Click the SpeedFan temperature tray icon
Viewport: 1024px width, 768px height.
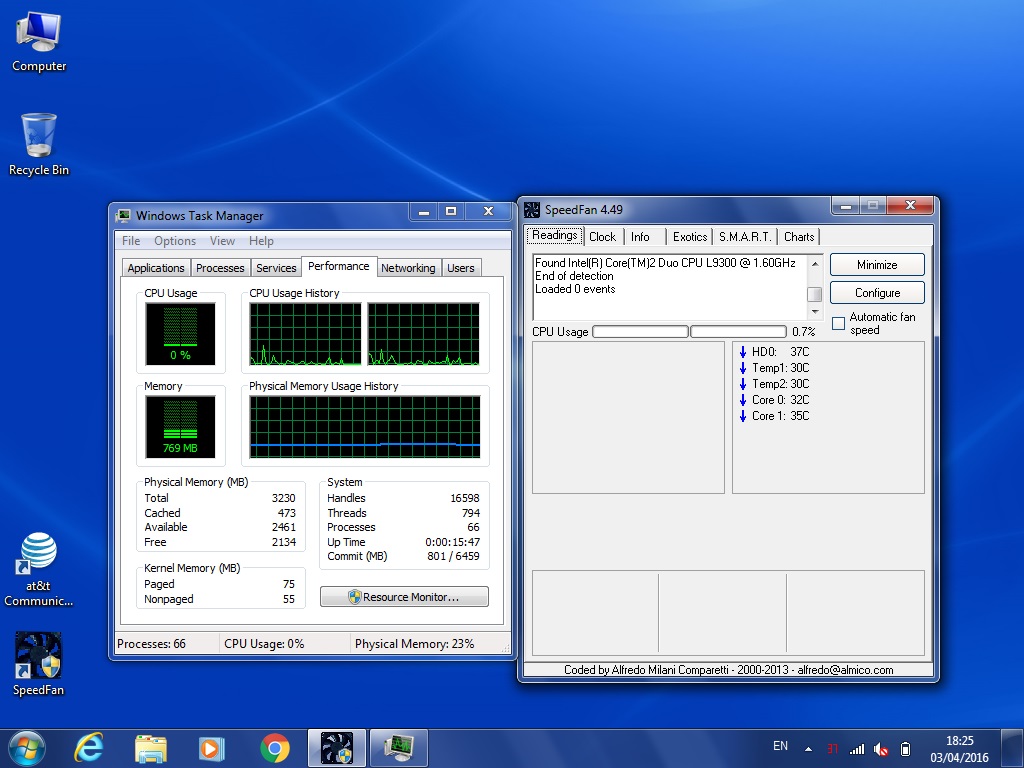(833, 749)
